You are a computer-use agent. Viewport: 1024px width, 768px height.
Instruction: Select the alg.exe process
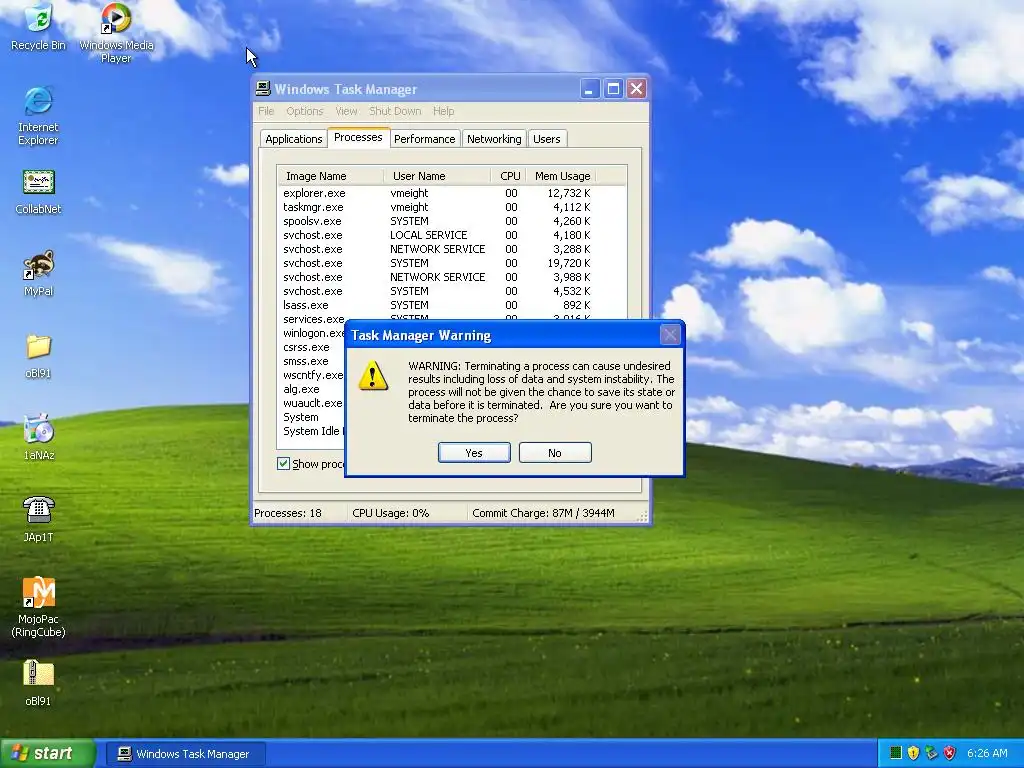[x=301, y=389]
